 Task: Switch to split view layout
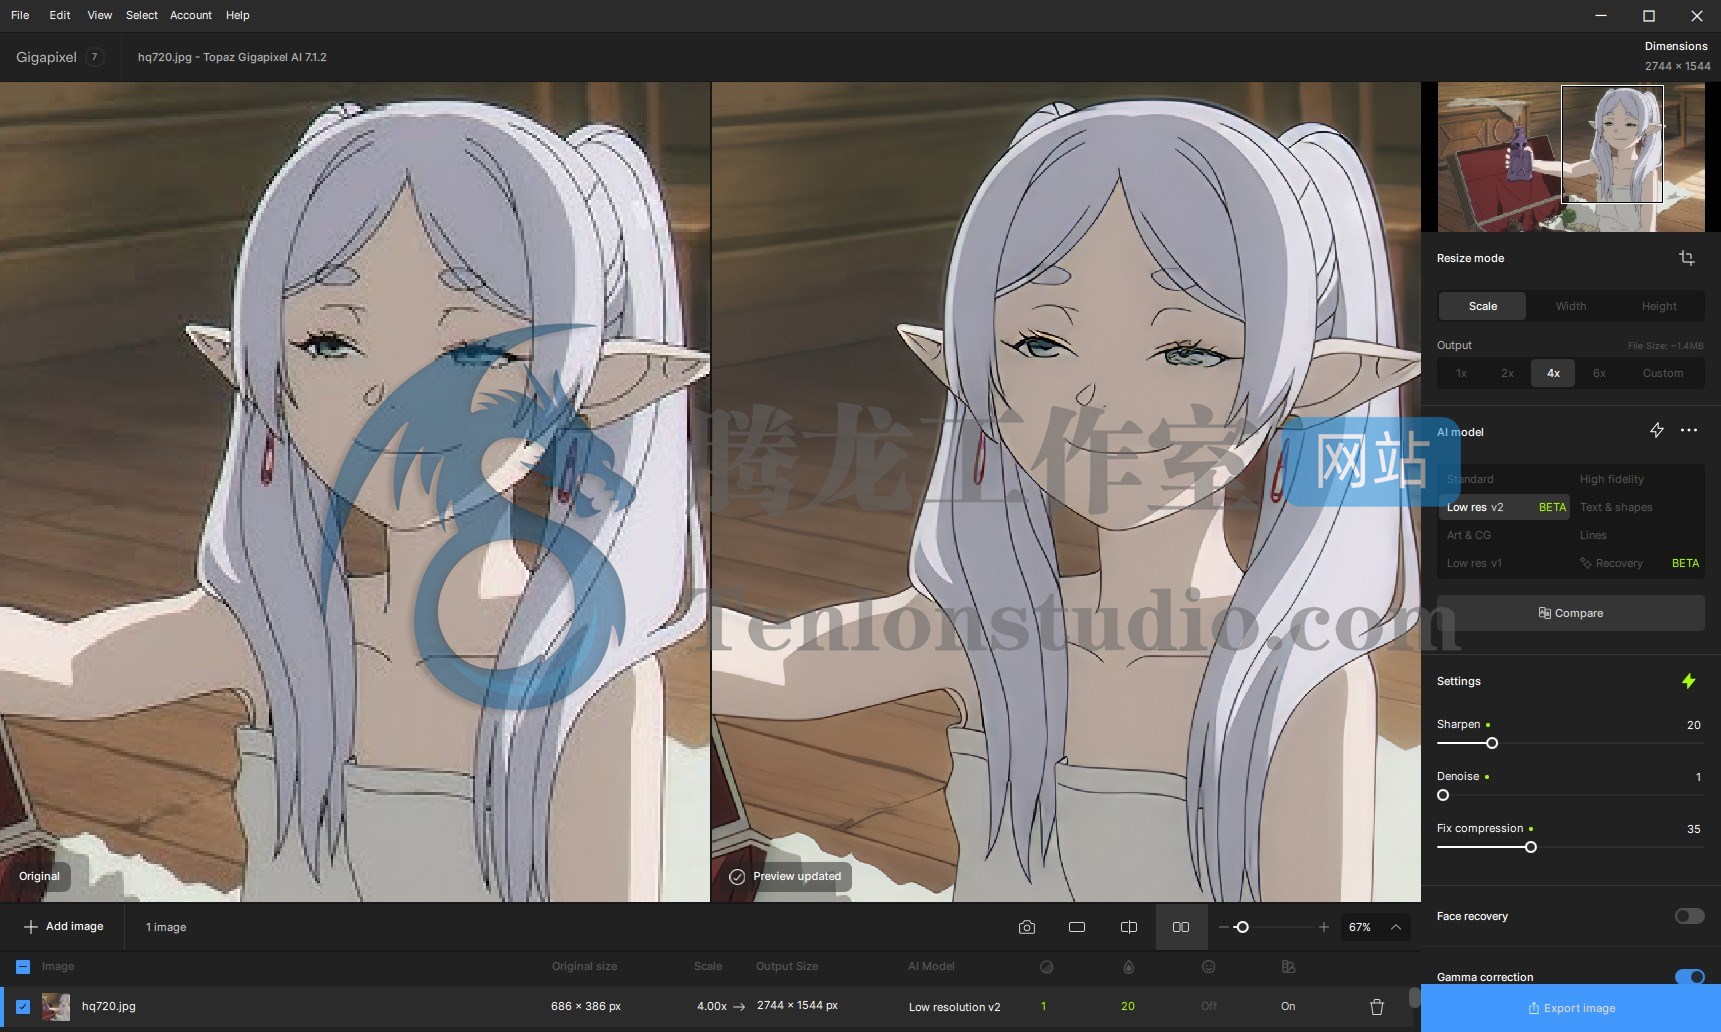(1129, 927)
